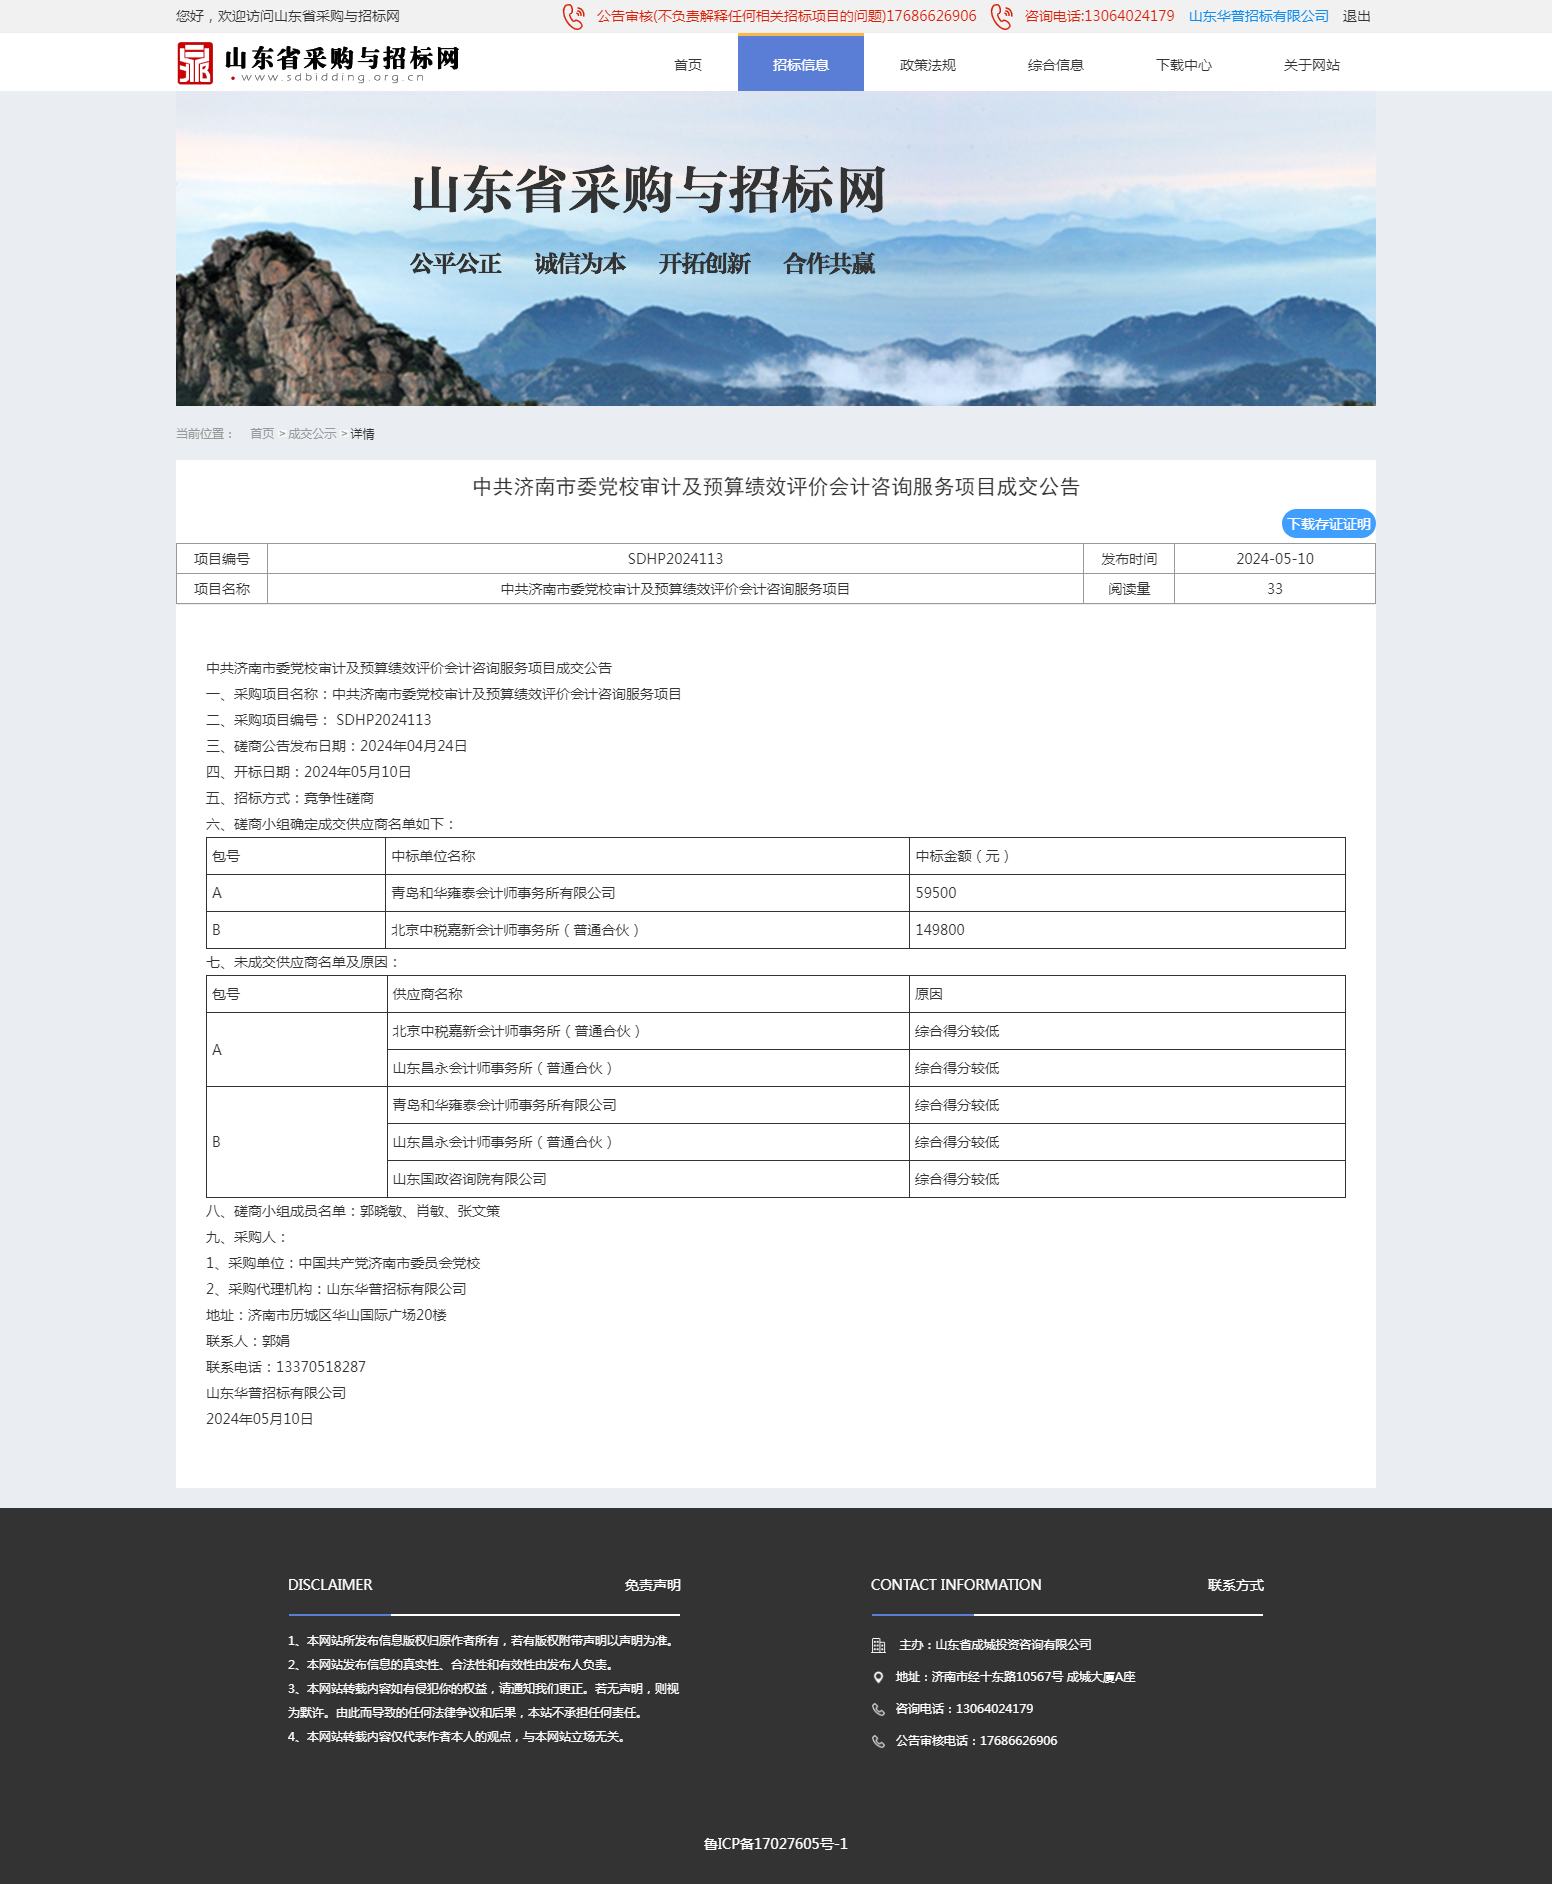Click the 成交公示 breadcrumb link

[x=312, y=434]
